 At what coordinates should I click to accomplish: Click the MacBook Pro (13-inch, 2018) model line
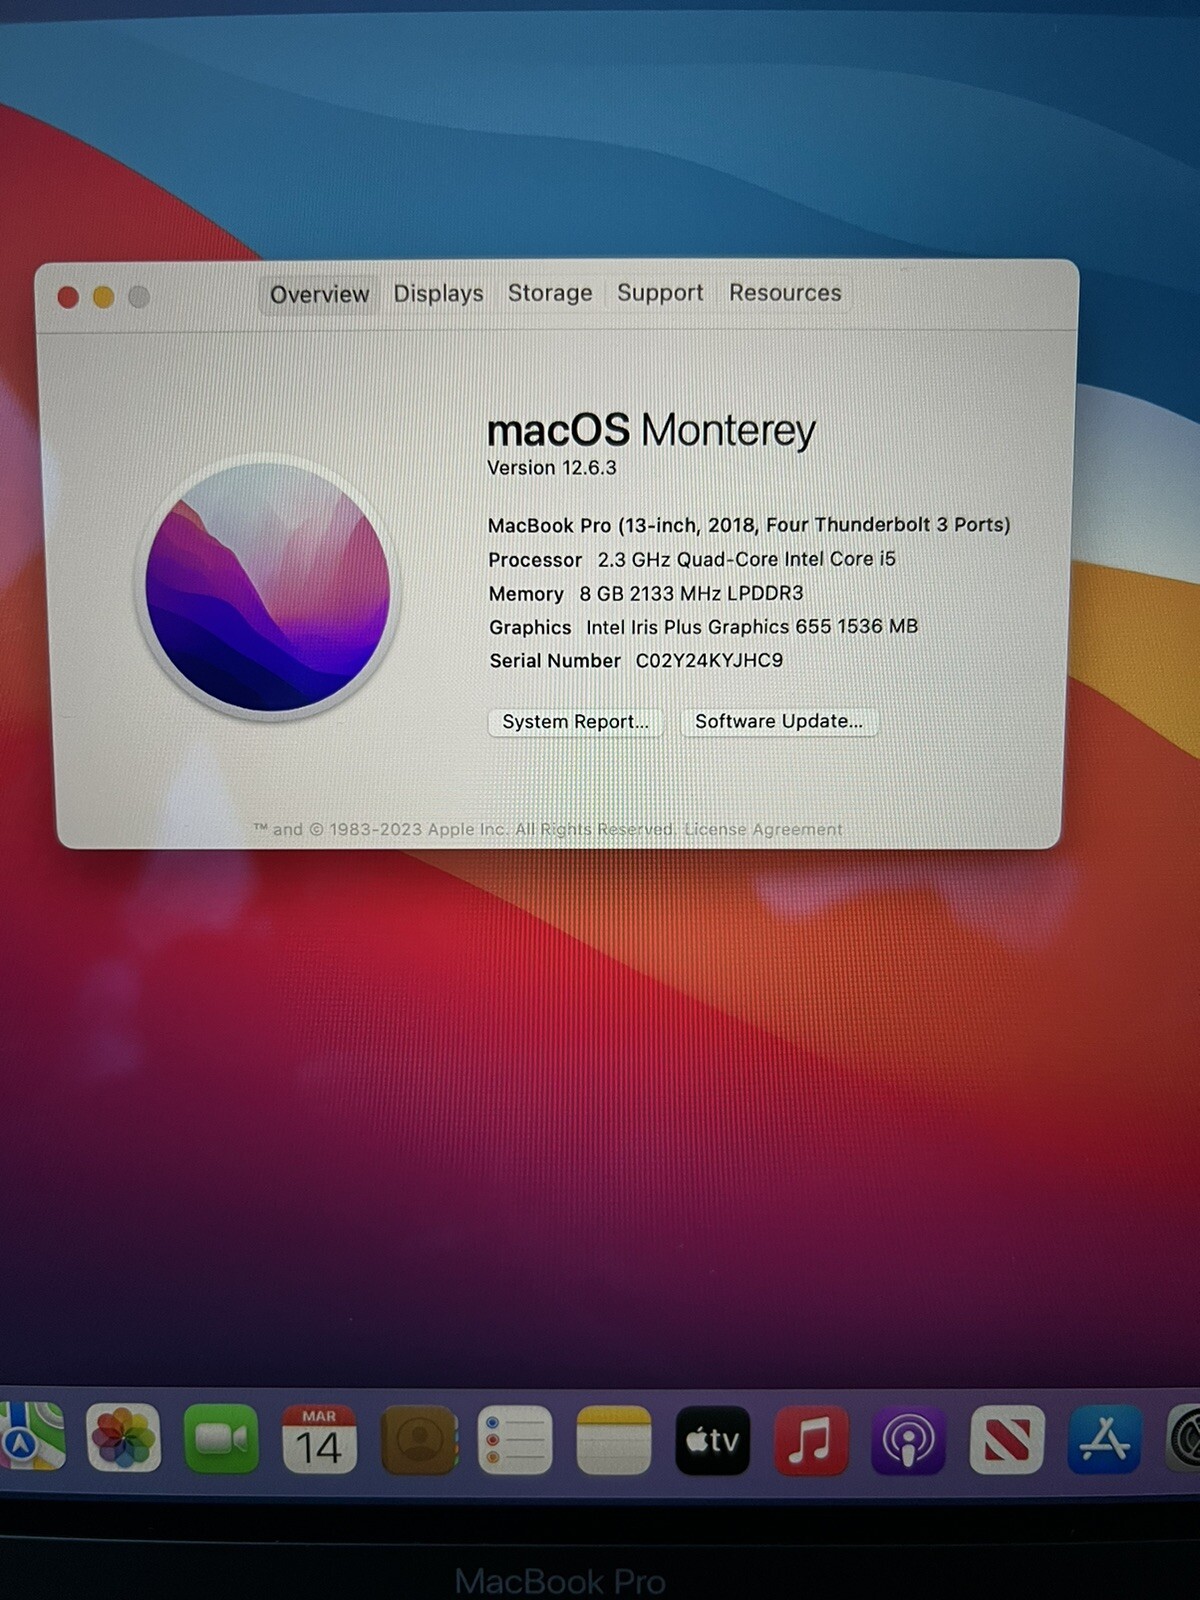(x=749, y=525)
